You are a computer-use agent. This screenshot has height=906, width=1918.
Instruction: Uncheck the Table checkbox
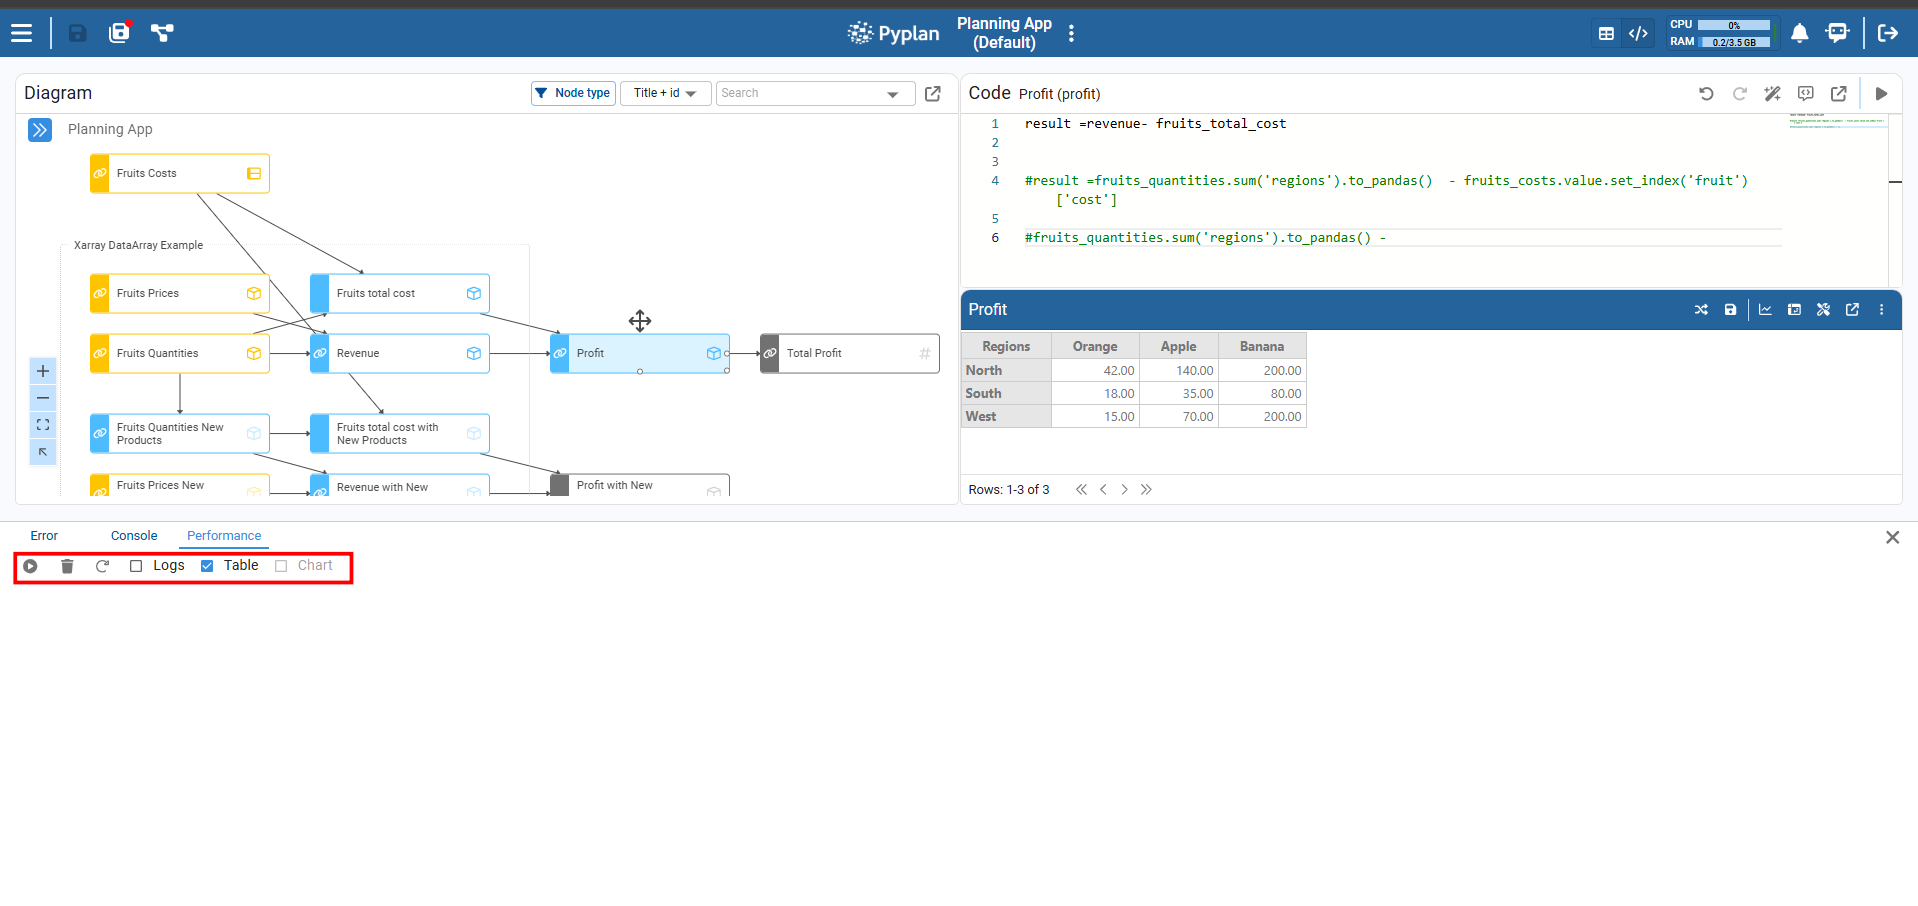[207, 566]
